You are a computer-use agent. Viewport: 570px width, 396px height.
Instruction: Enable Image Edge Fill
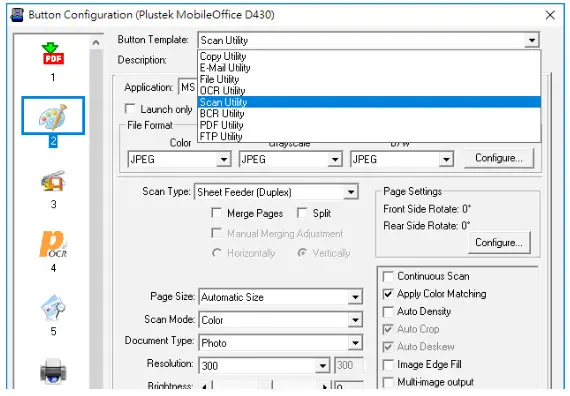[x=388, y=364]
